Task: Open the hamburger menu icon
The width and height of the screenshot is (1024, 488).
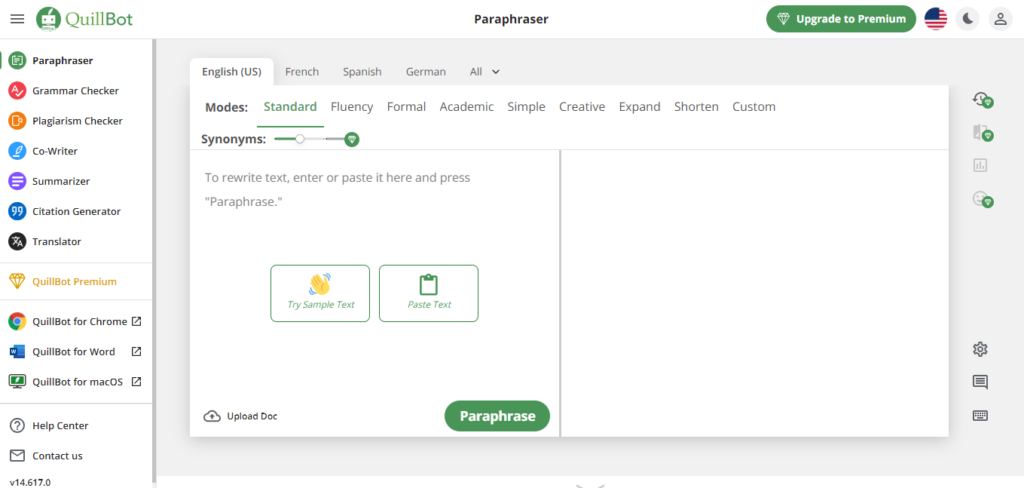Action: [17, 19]
